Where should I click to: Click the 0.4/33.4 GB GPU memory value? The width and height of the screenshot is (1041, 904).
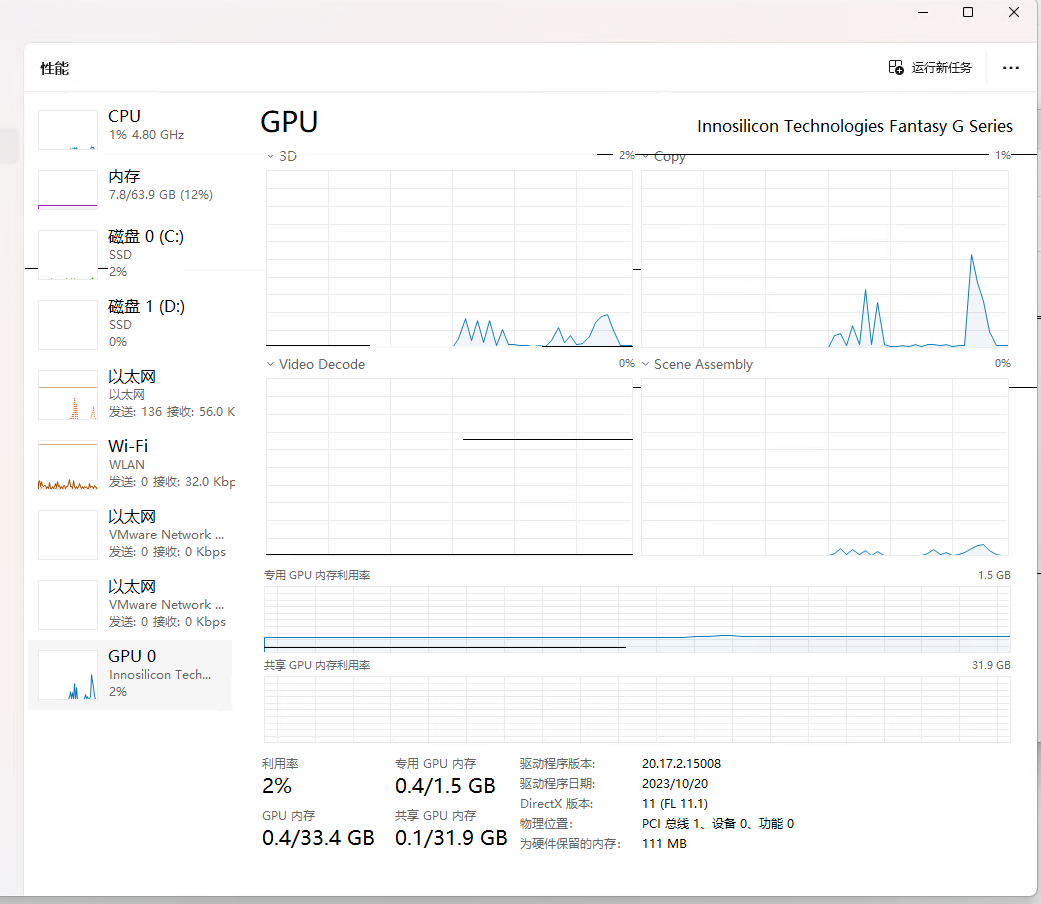[318, 838]
